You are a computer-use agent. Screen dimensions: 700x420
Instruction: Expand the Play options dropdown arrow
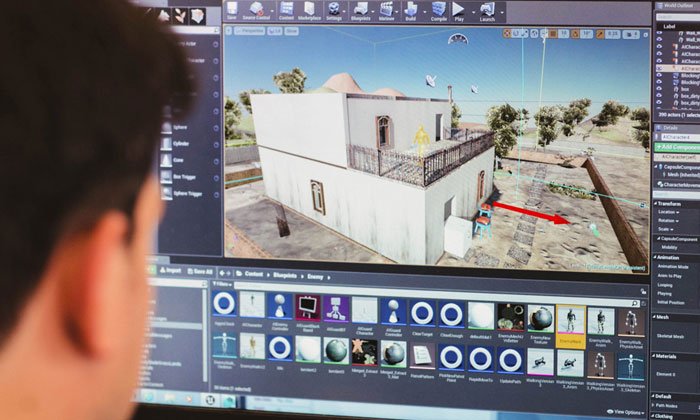(x=472, y=12)
